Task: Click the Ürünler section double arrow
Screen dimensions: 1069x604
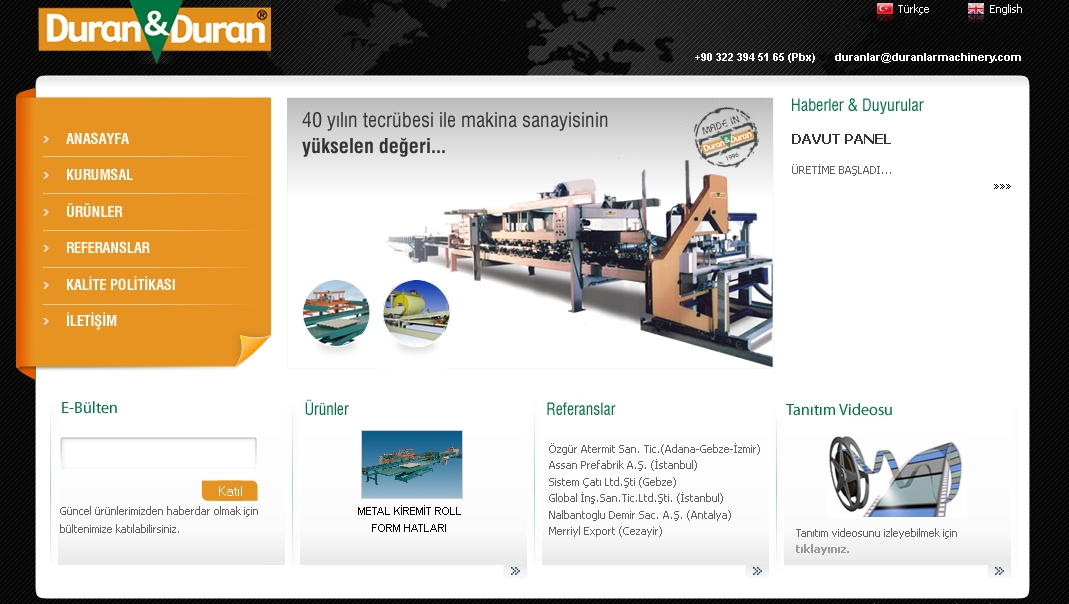Action: click(515, 571)
